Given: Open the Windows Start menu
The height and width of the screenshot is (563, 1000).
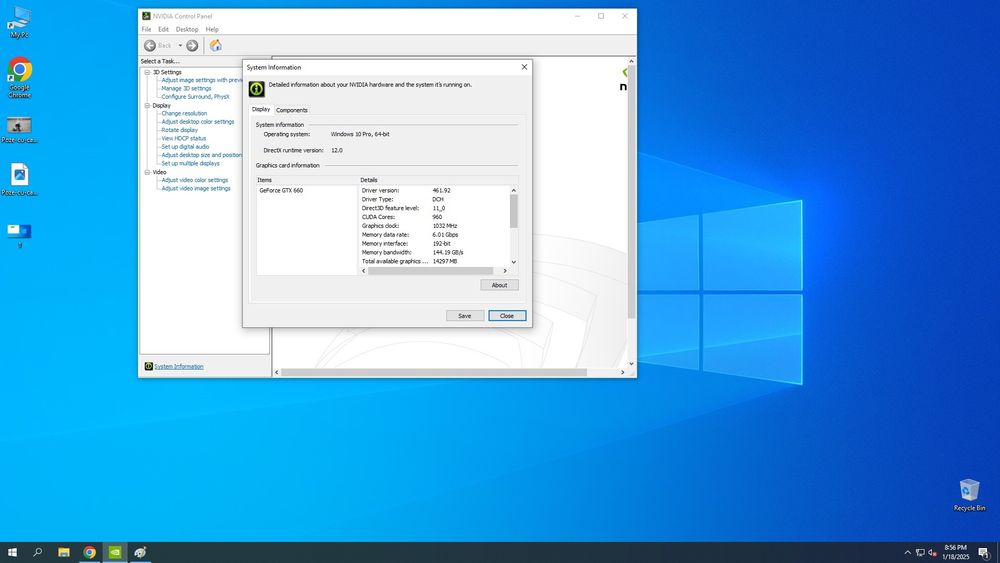Looking at the screenshot, I should point(12,552).
